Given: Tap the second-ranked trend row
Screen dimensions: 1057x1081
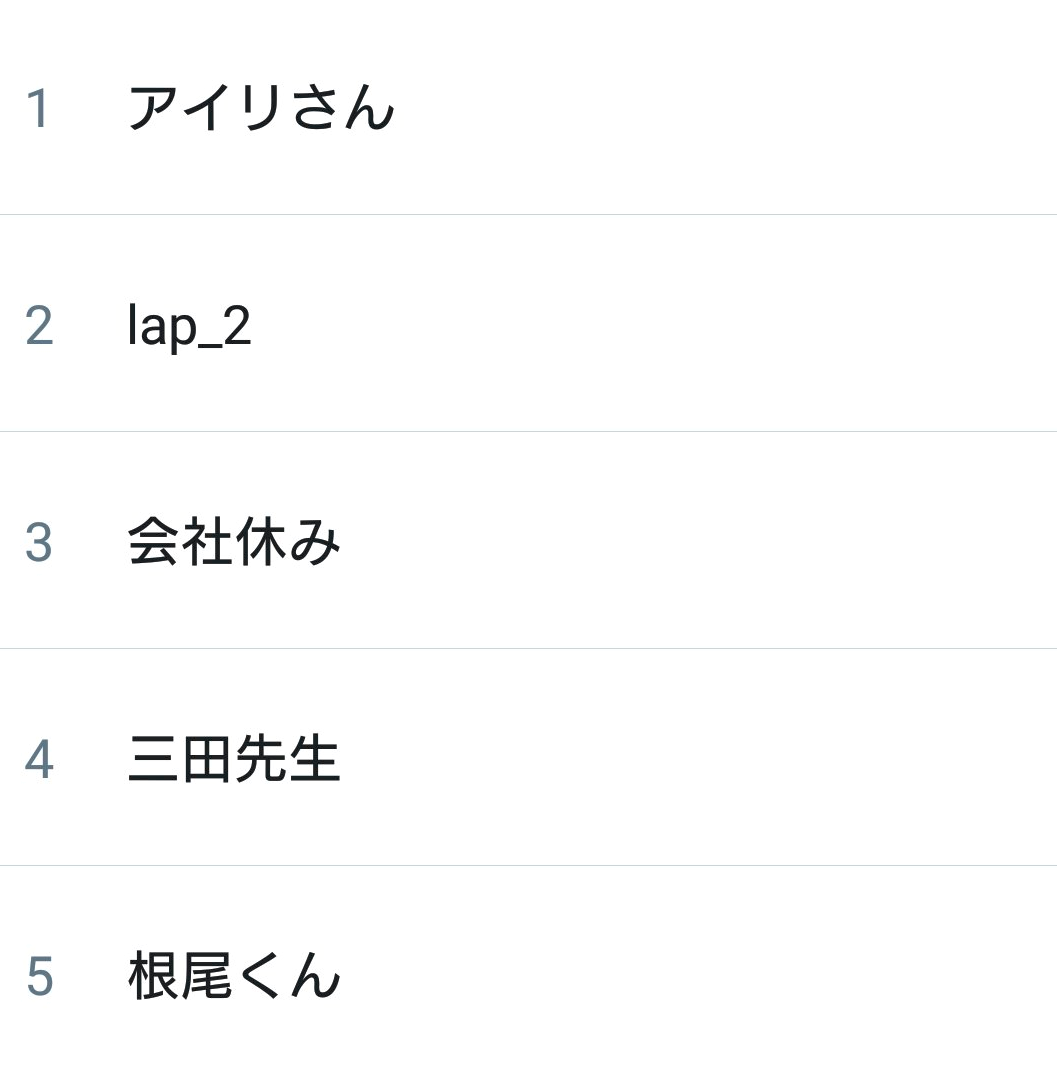Looking at the screenshot, I should click(x=528, y=323).
